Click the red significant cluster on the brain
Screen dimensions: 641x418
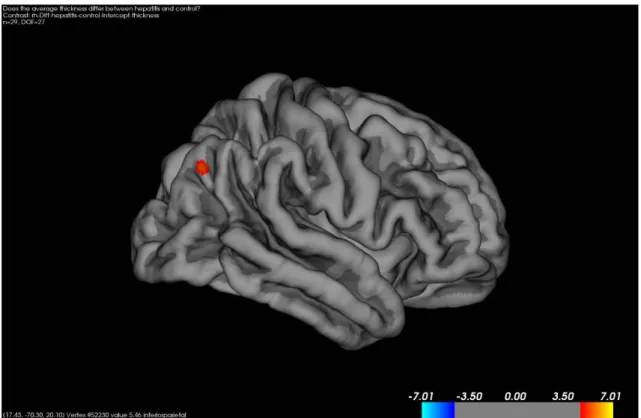click(202, 168)
